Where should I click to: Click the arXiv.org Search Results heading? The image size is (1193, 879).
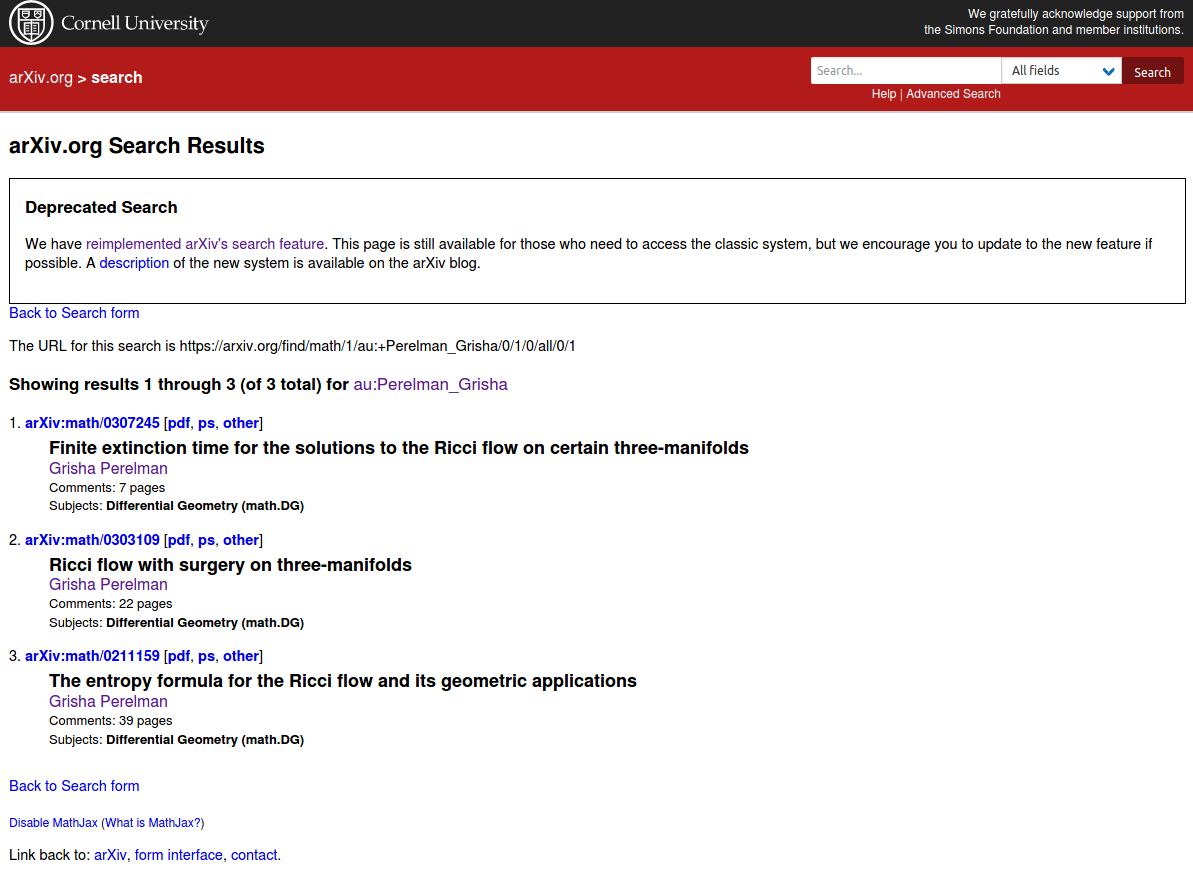[137, 145]
